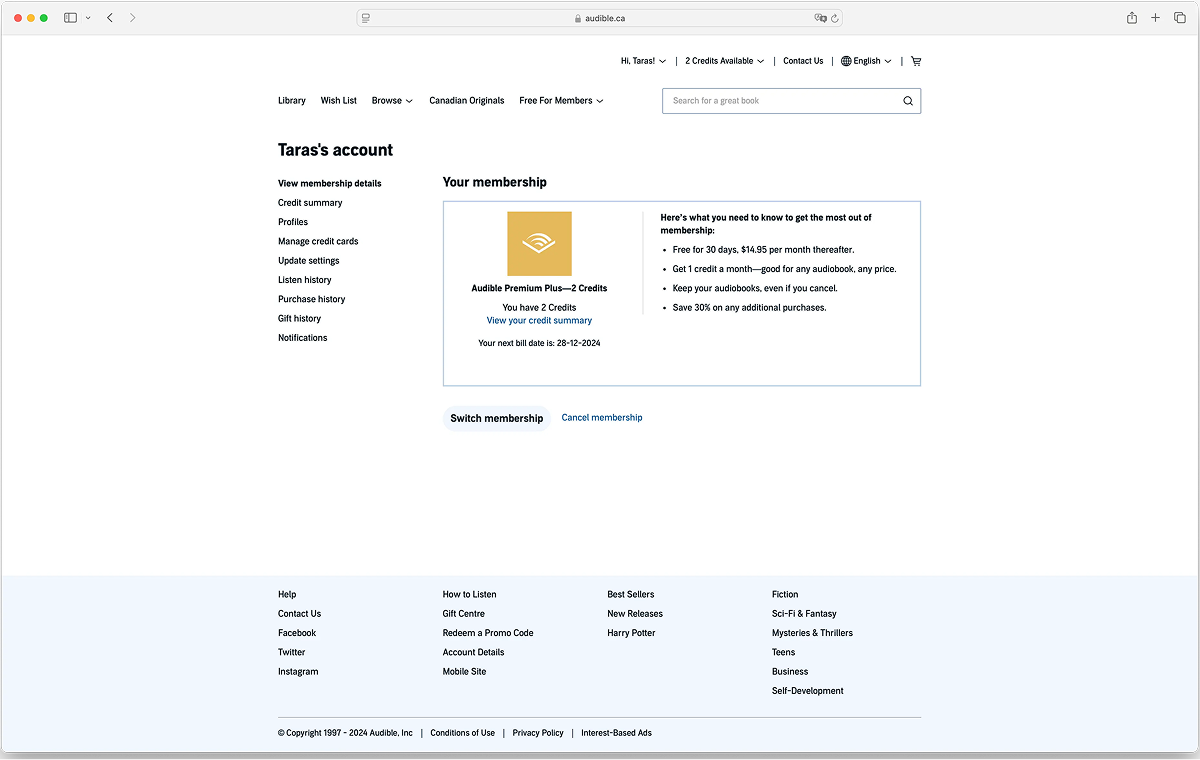
Task: Click Redeem a Promo Code
Action: 488,633
